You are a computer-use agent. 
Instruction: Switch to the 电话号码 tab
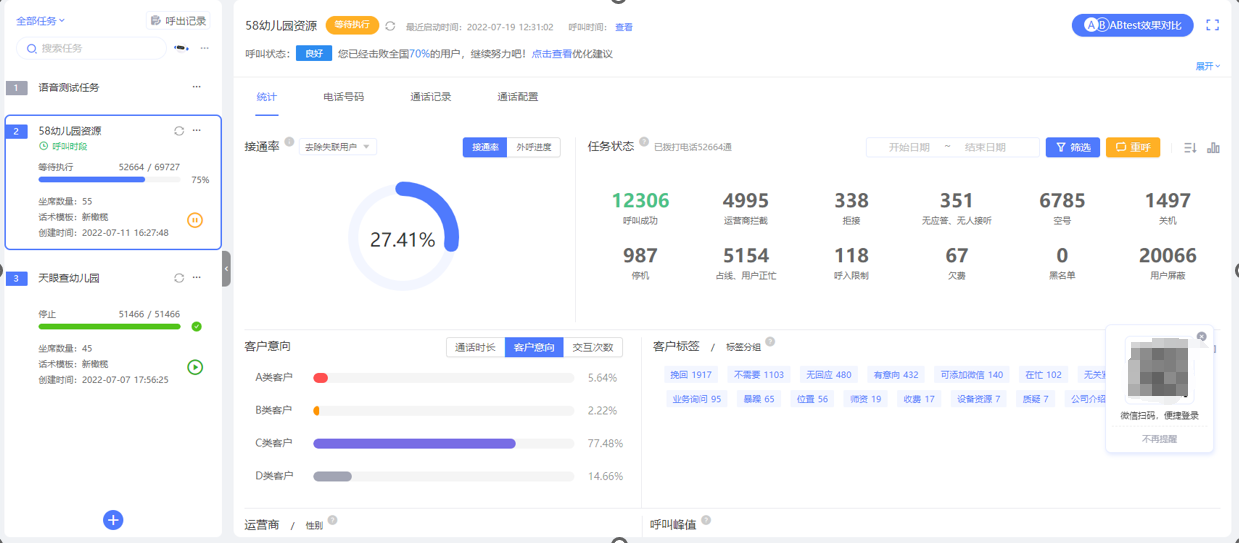343,97
